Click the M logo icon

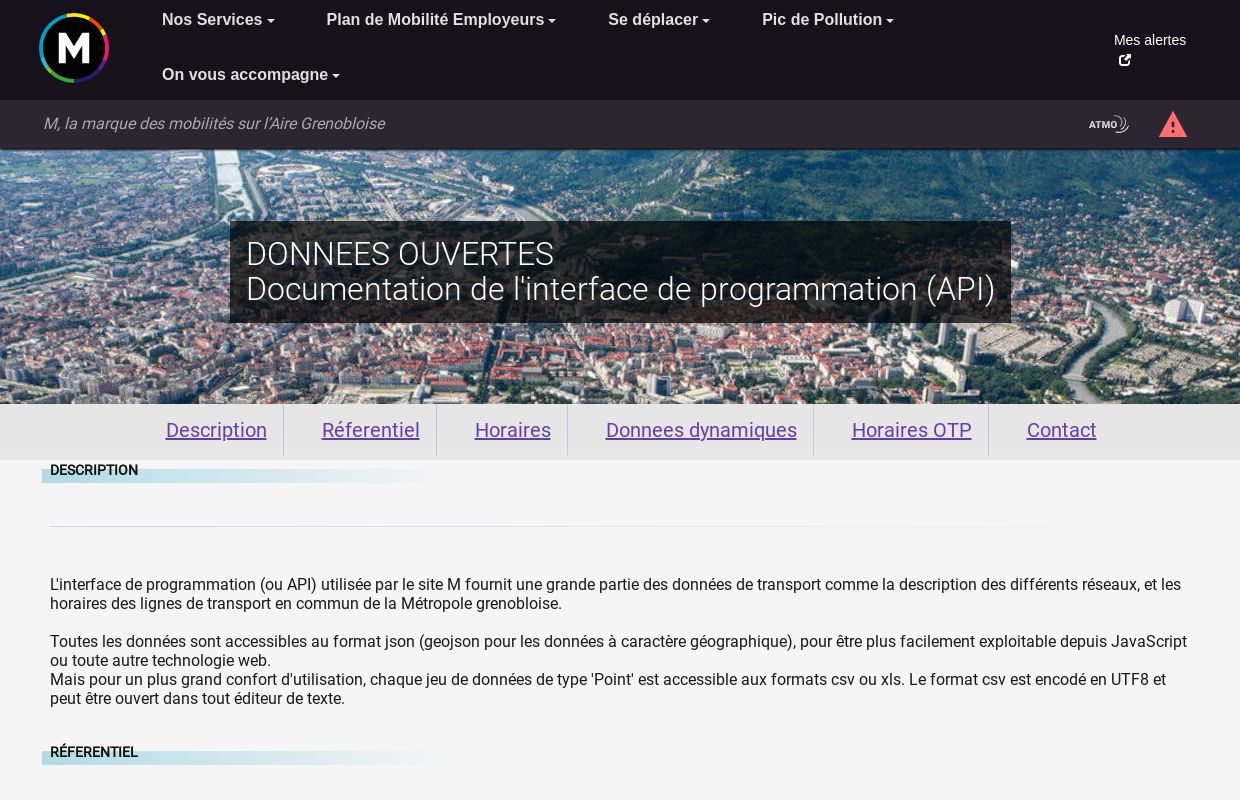(x=74, y=48)
